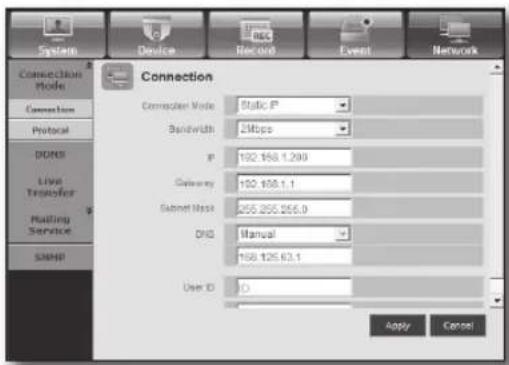The height and width of the screenshot is (365, 509).
Task: Select the Connection sidebar sub-item
Action: pyautogui.click(x=50, y=109)
